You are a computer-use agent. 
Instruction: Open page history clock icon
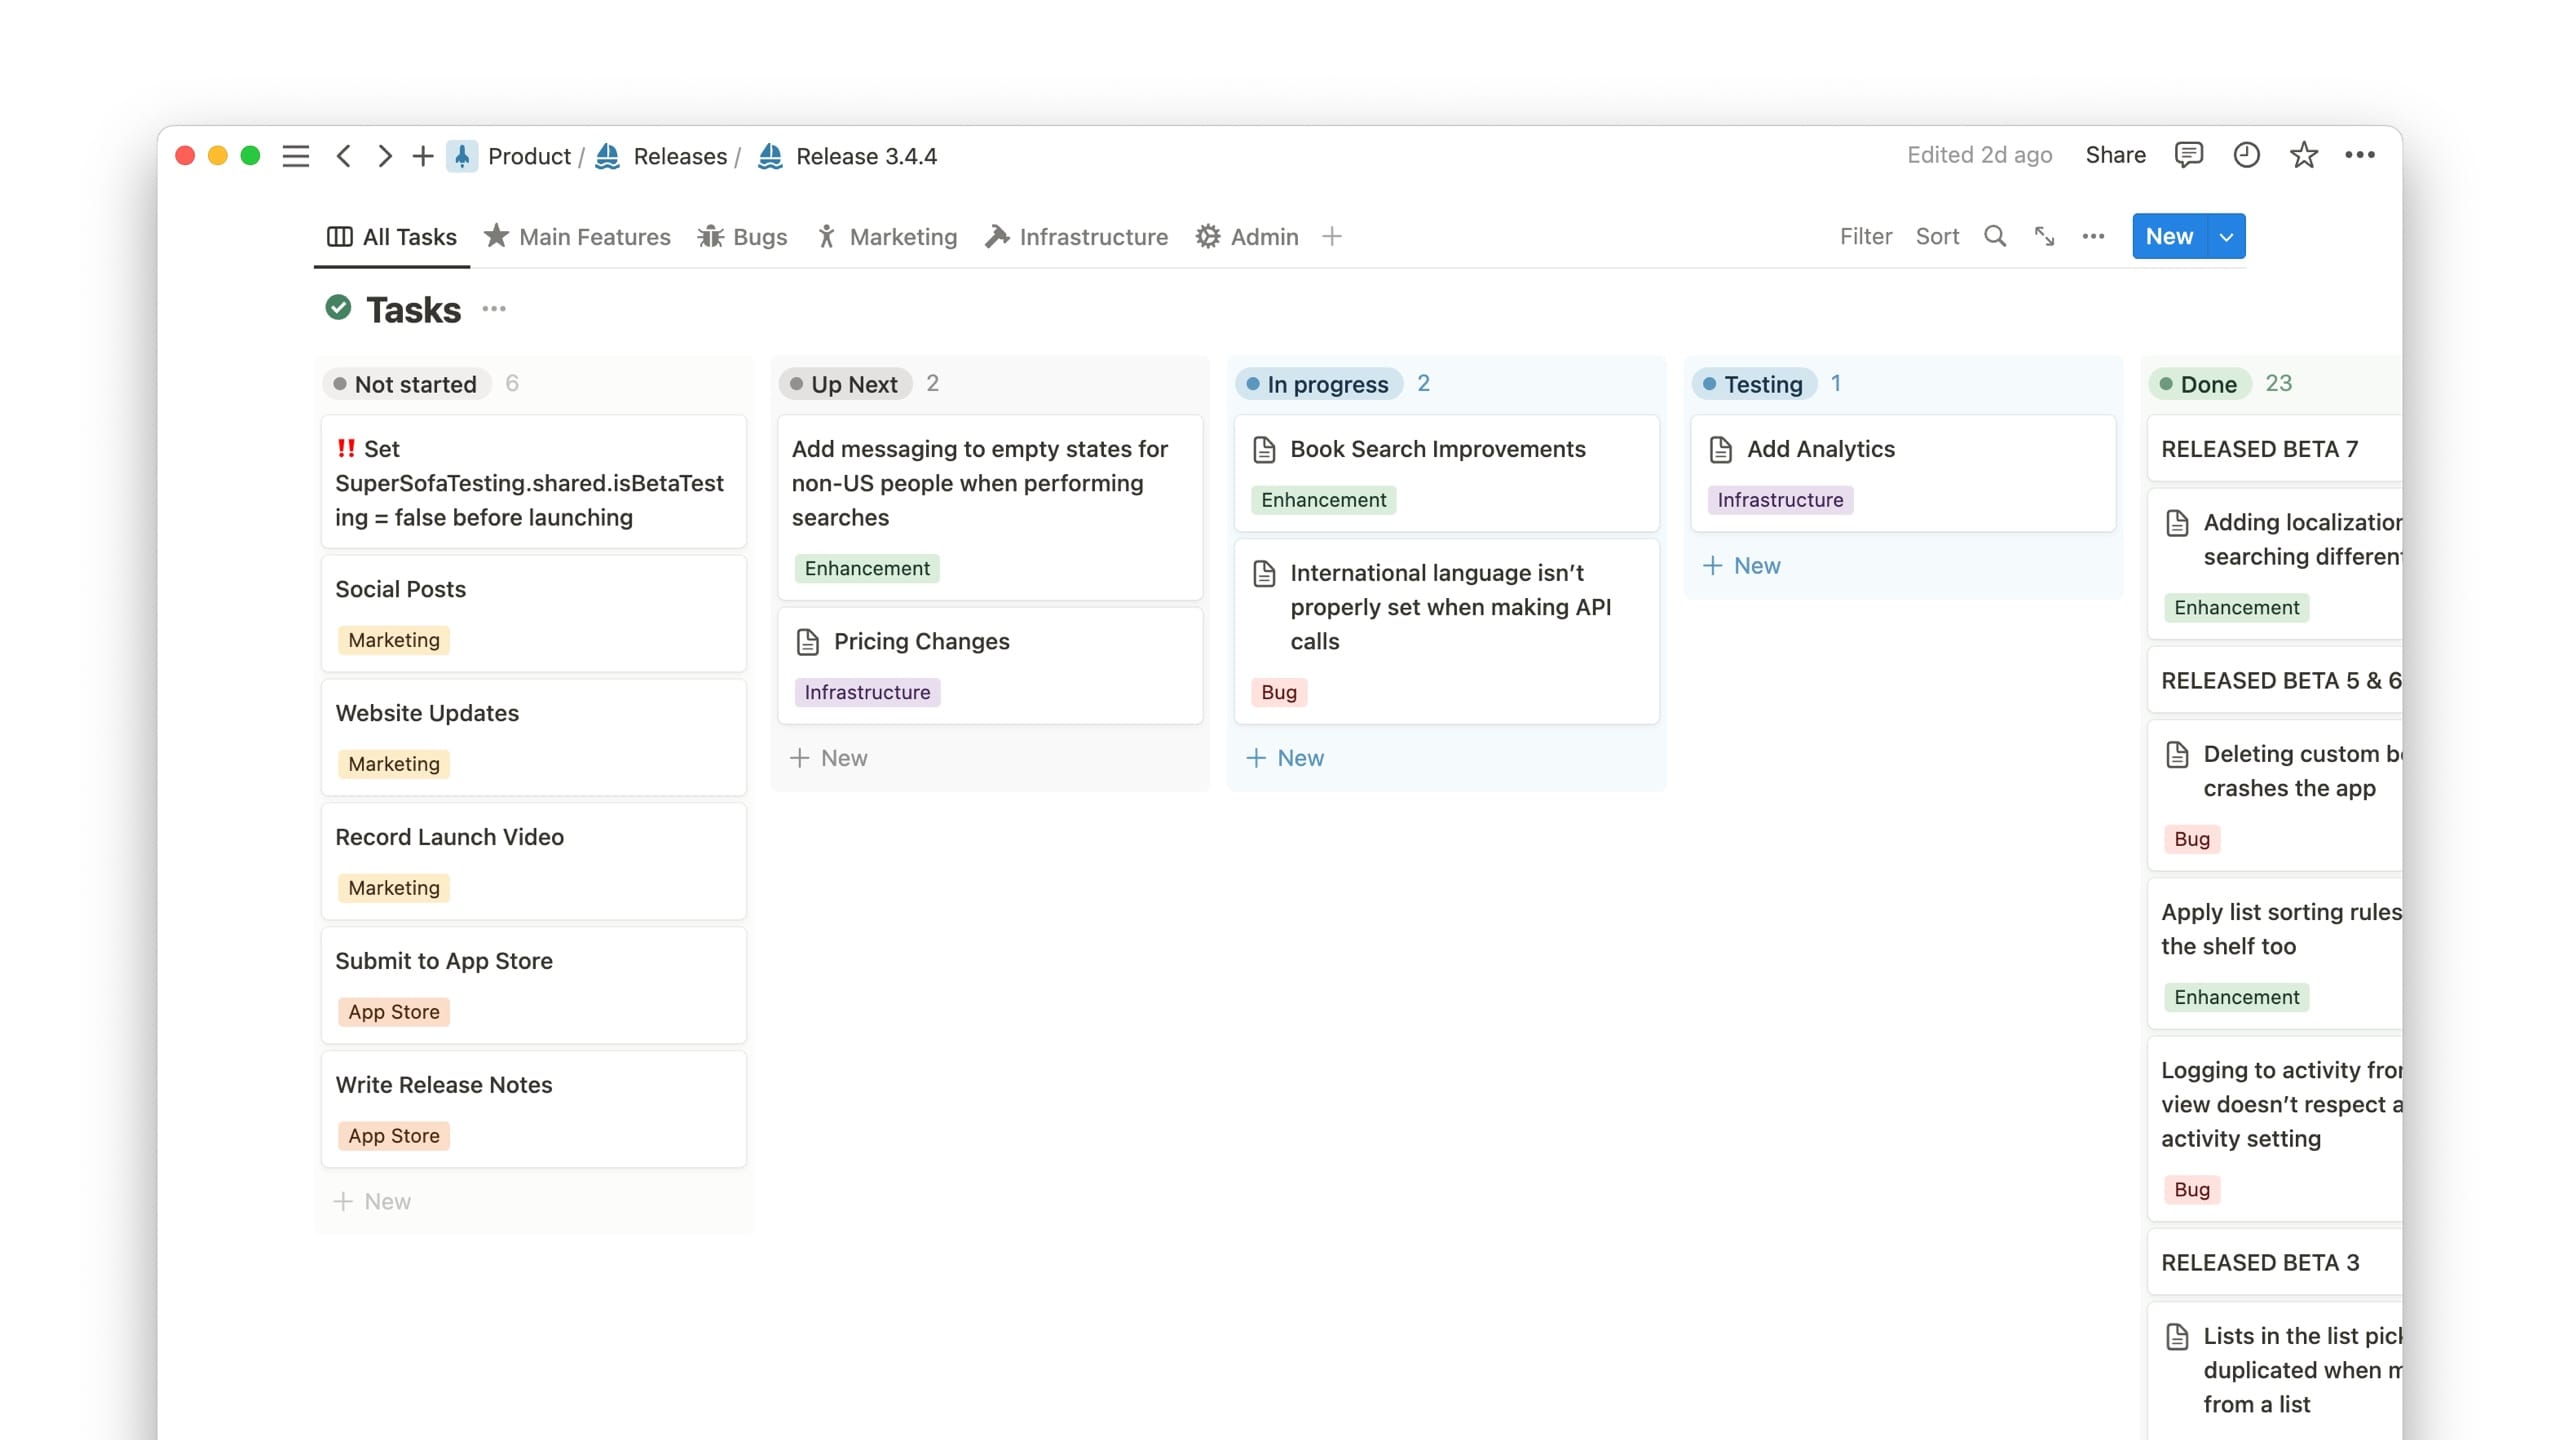coord(2246,155)
